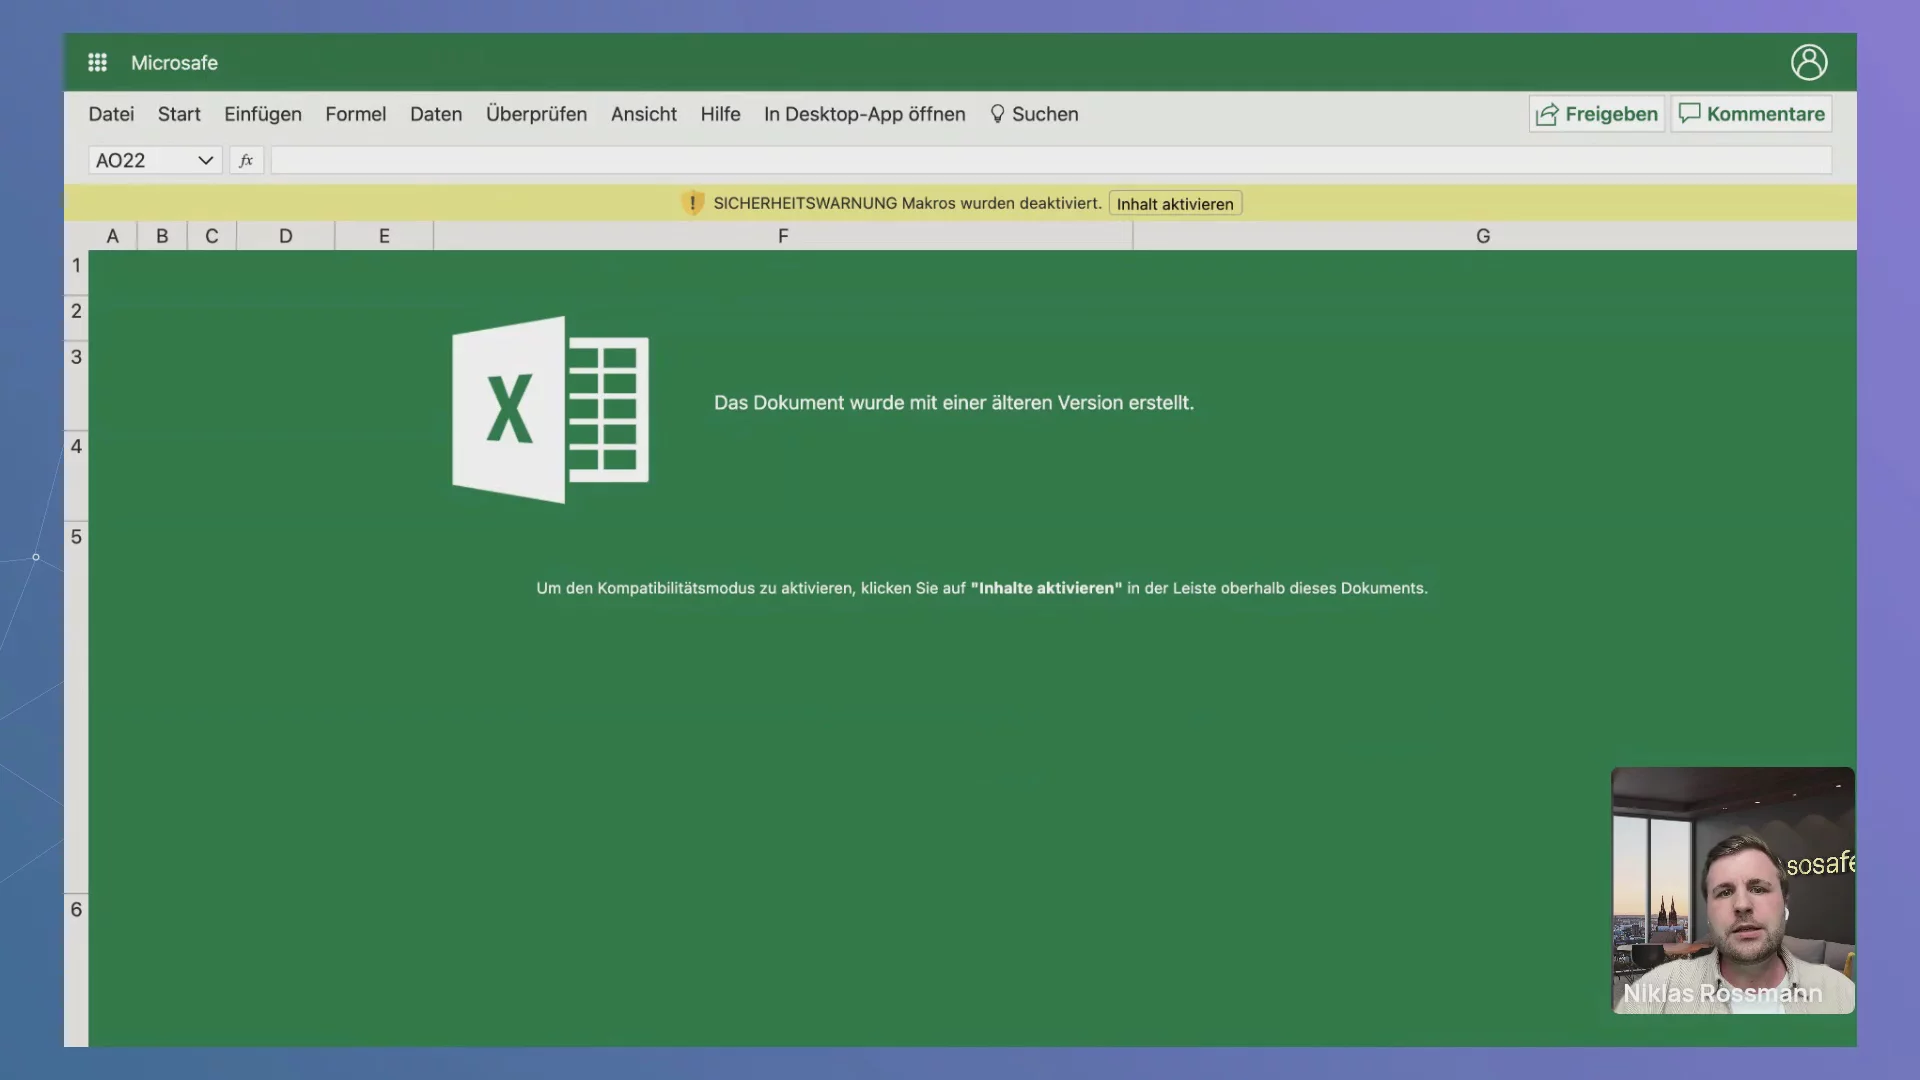Click the Microsafe title text
Viewport: 1920px width, 1080px height.
[174, 62]
